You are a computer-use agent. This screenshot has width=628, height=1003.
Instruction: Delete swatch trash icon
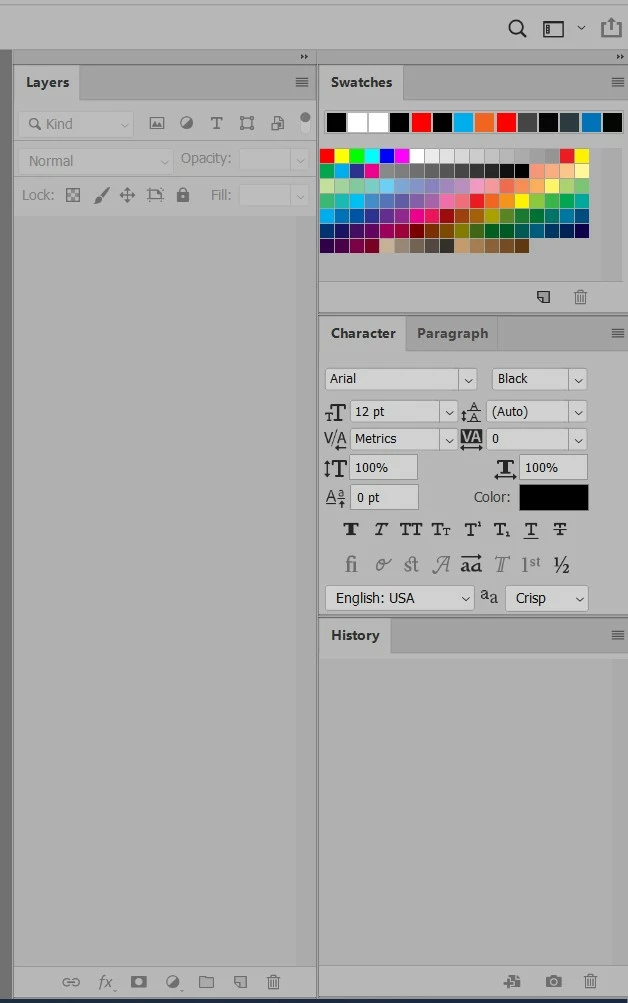(580, 297)
